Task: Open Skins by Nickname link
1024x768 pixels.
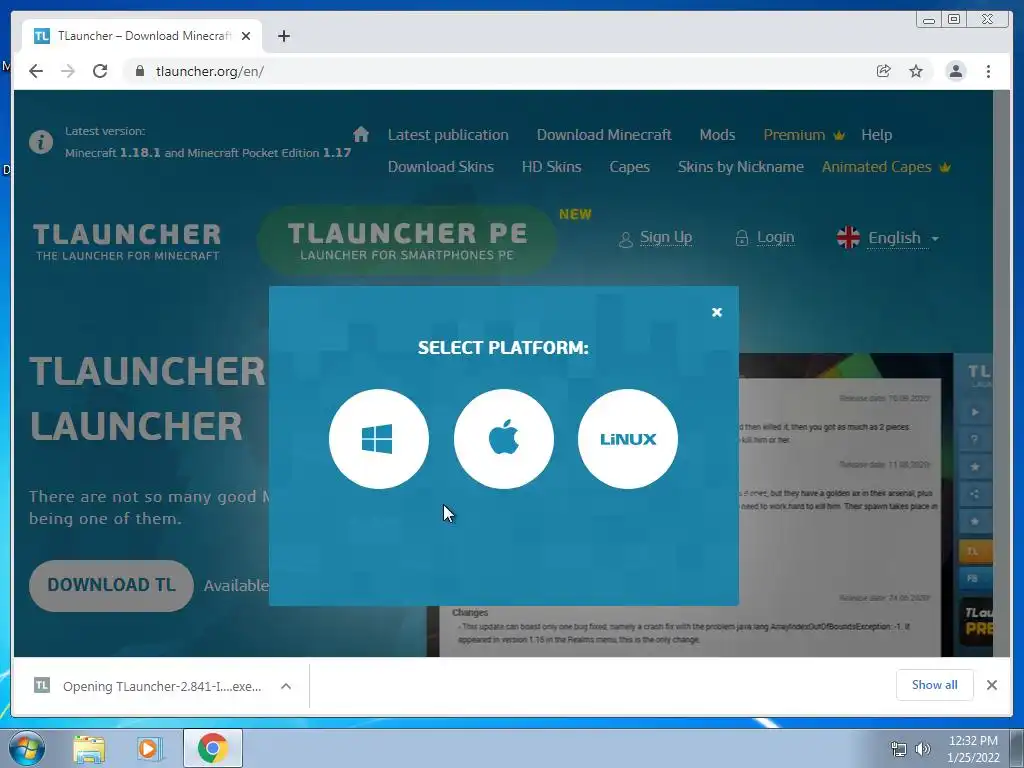Action: pyautogui.click(x=741, y=167)
